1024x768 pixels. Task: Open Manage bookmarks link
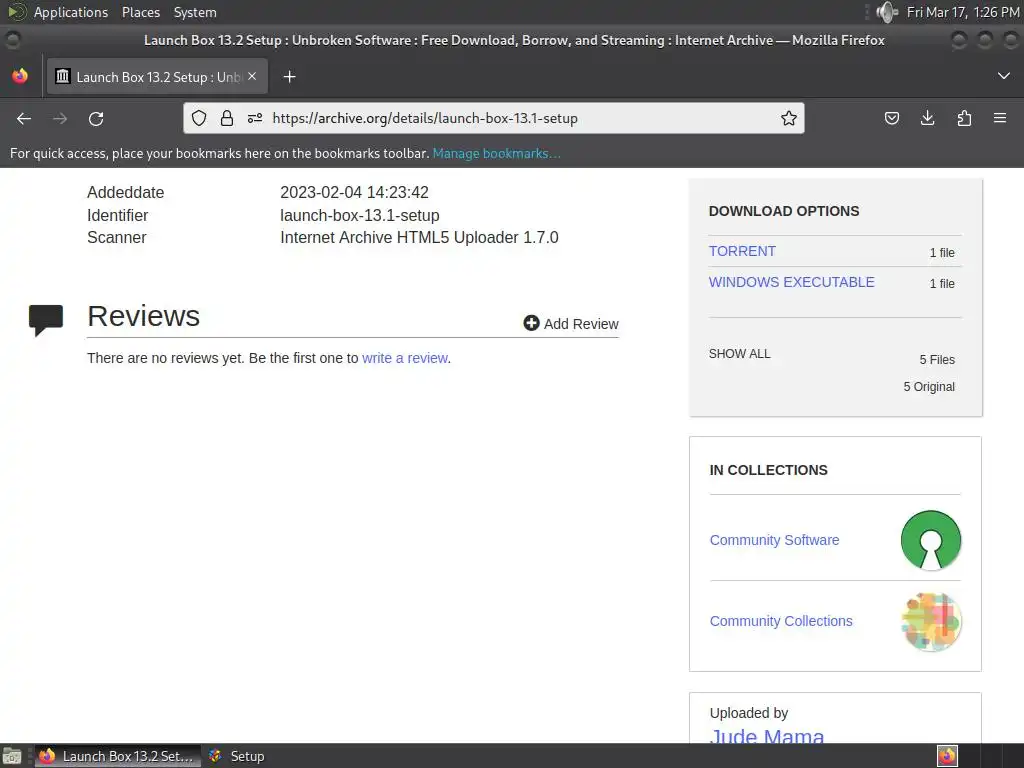coord(496,153)
